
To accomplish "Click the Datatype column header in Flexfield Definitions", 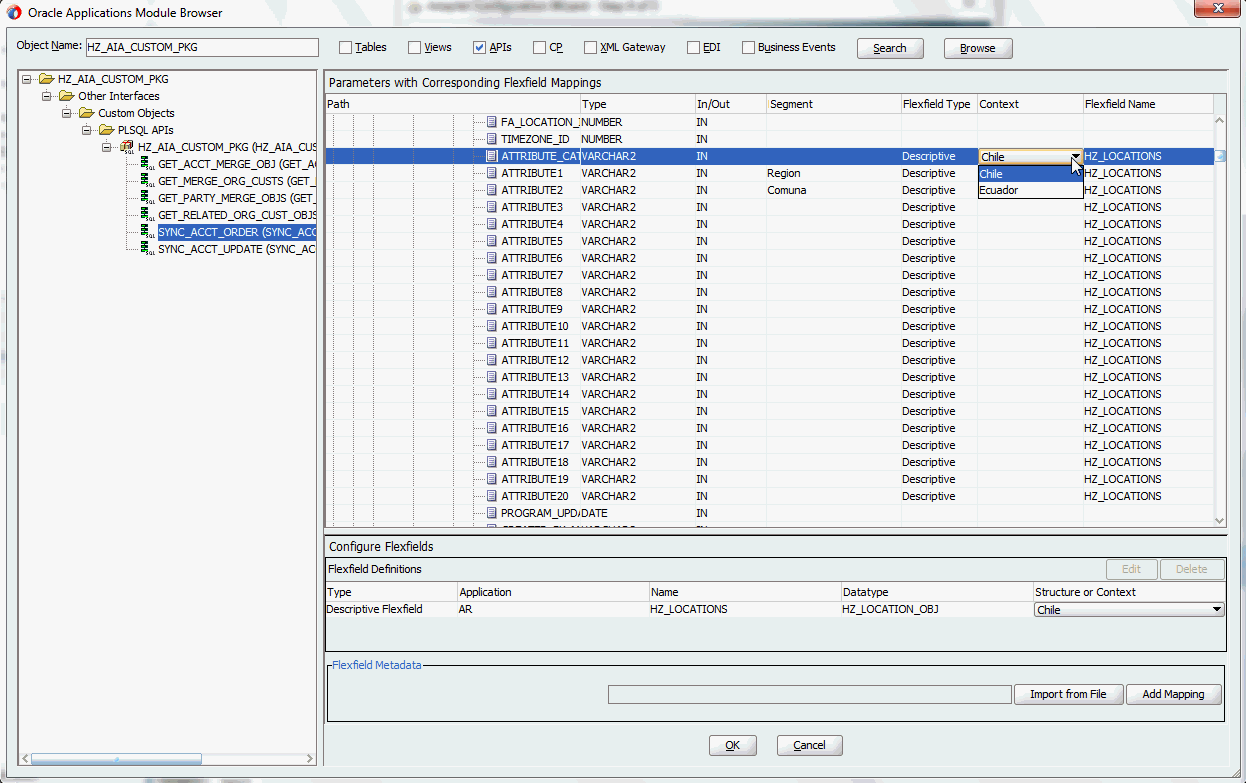I will tap(936, 592).
